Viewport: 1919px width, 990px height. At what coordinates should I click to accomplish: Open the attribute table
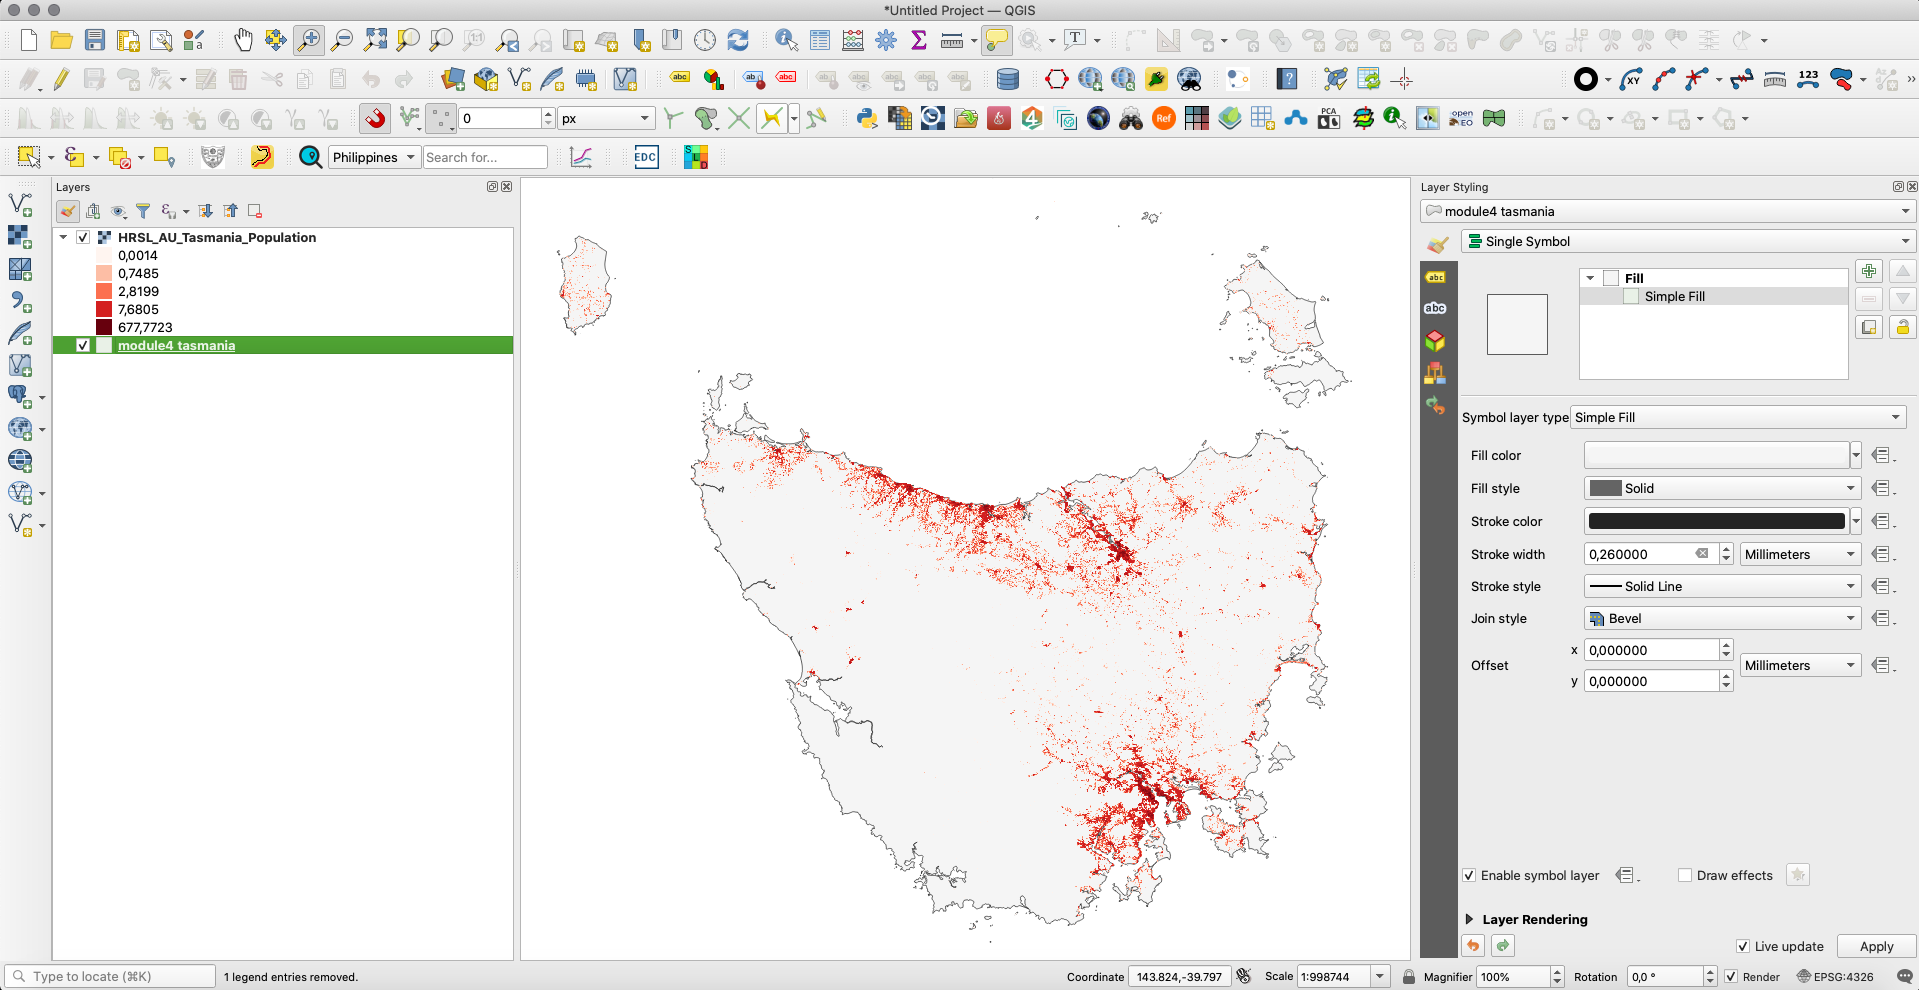click(x=820, y=40)
